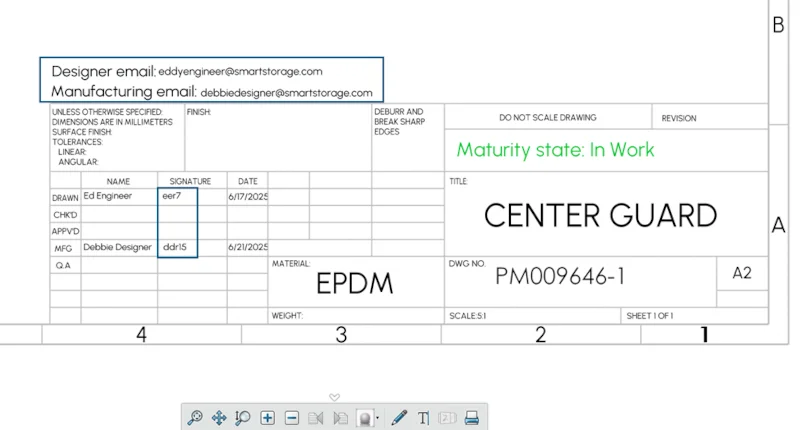This screenshot has width=800, height=430.
Task: Open the display style dropdown arrow
Action: coord(378,418)
